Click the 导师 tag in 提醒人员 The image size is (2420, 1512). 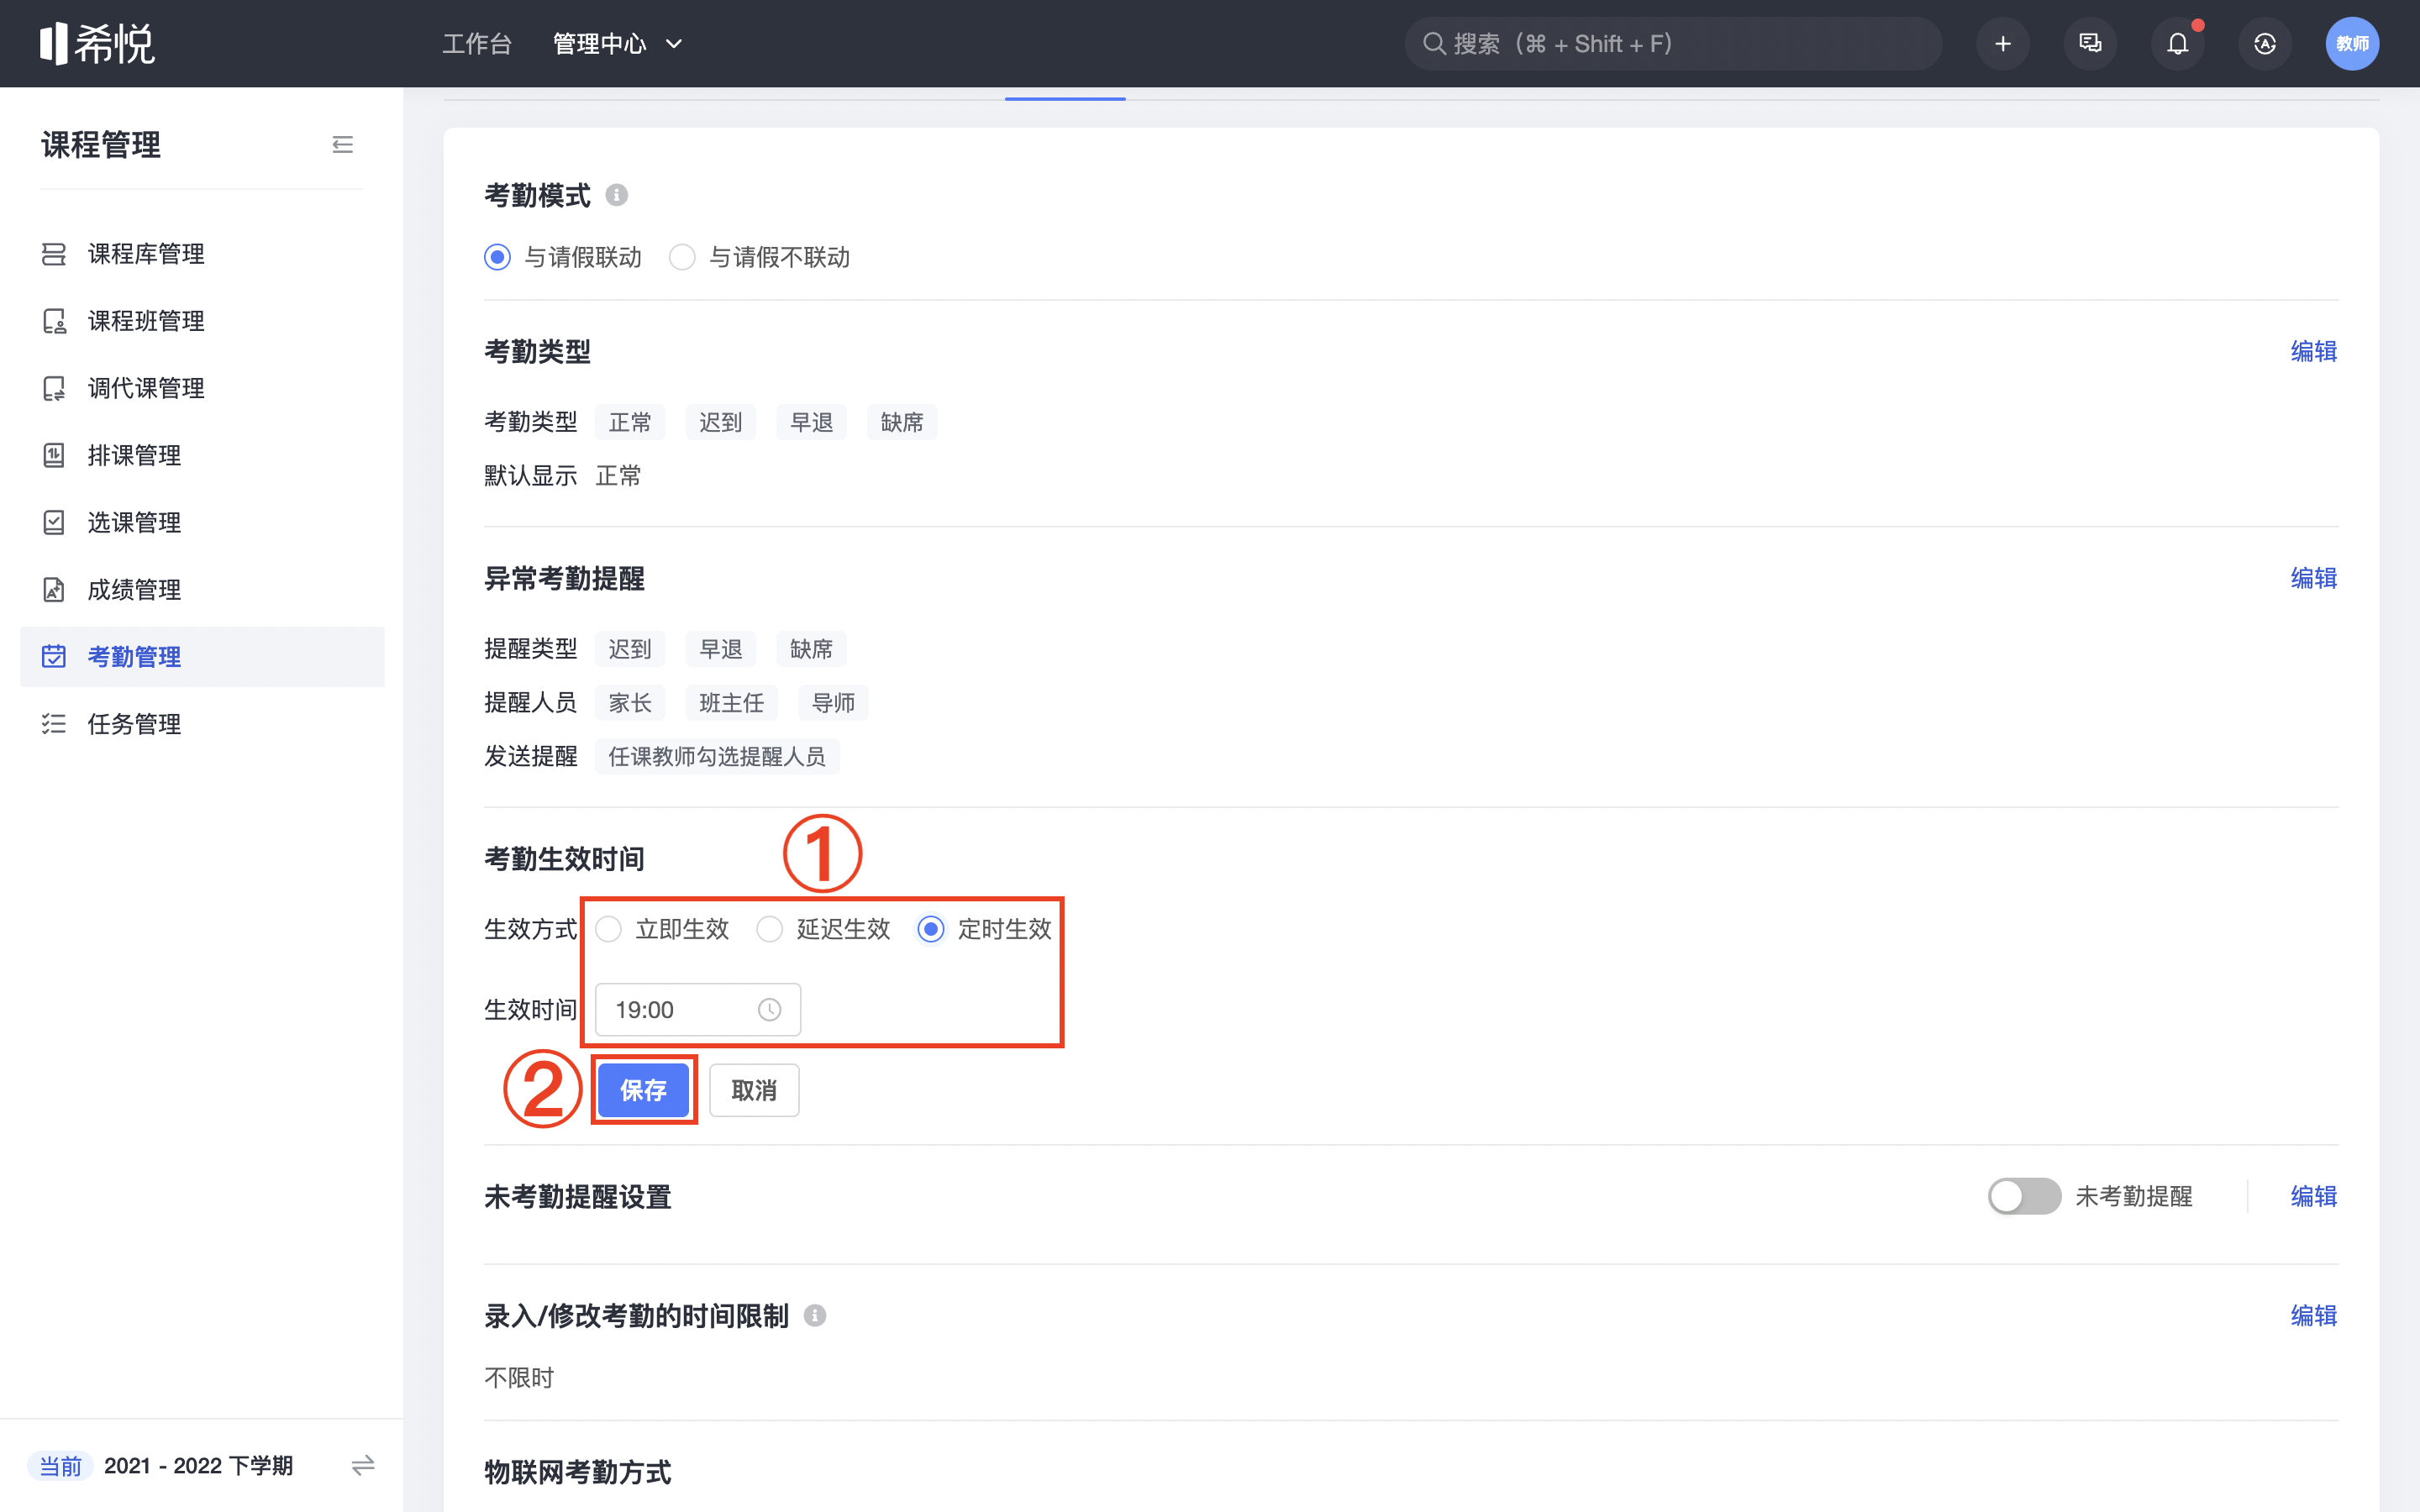[x=833, y=703]
